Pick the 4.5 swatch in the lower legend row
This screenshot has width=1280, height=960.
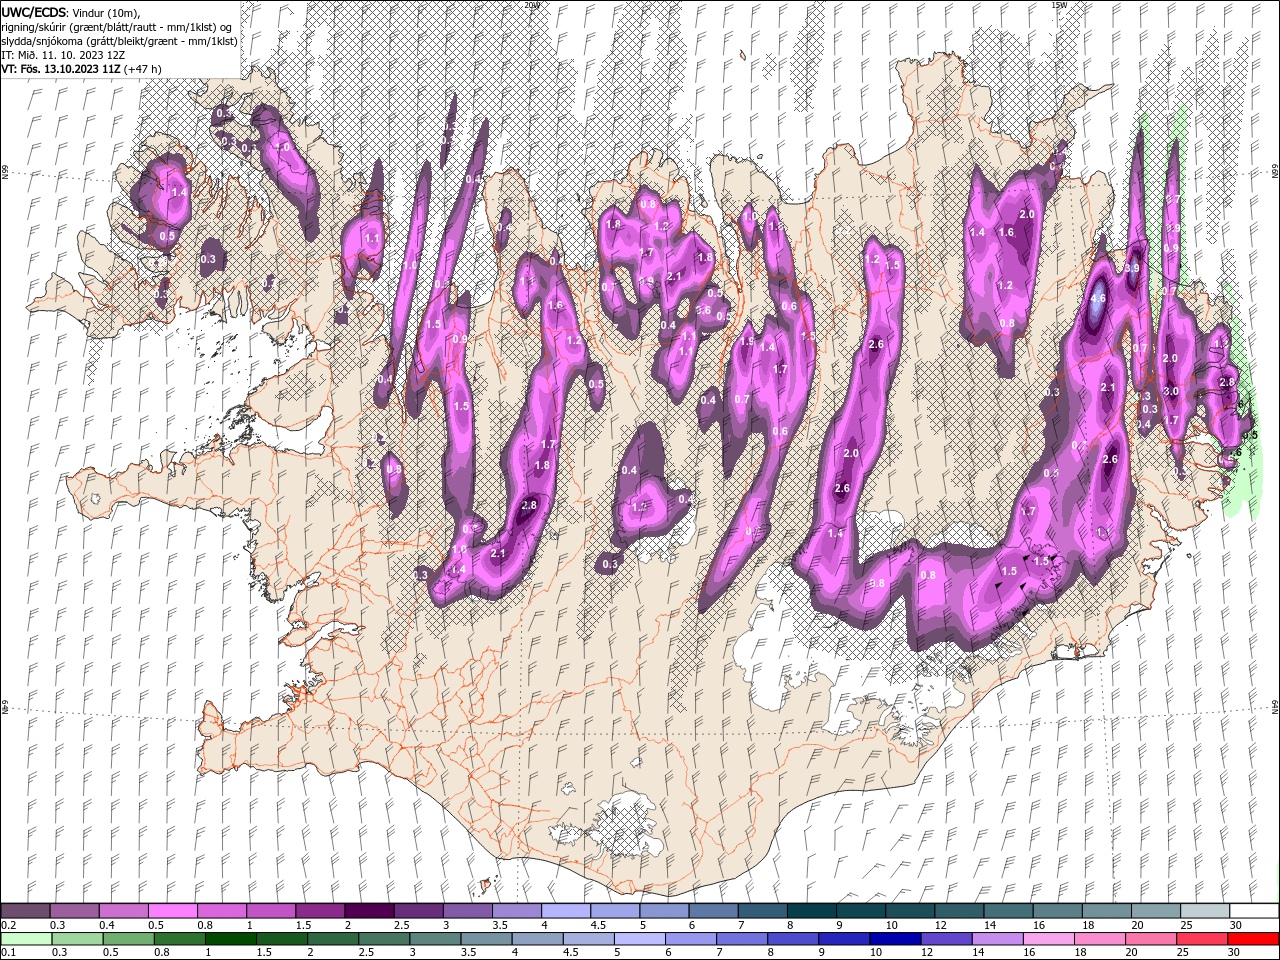pos(588,939)
